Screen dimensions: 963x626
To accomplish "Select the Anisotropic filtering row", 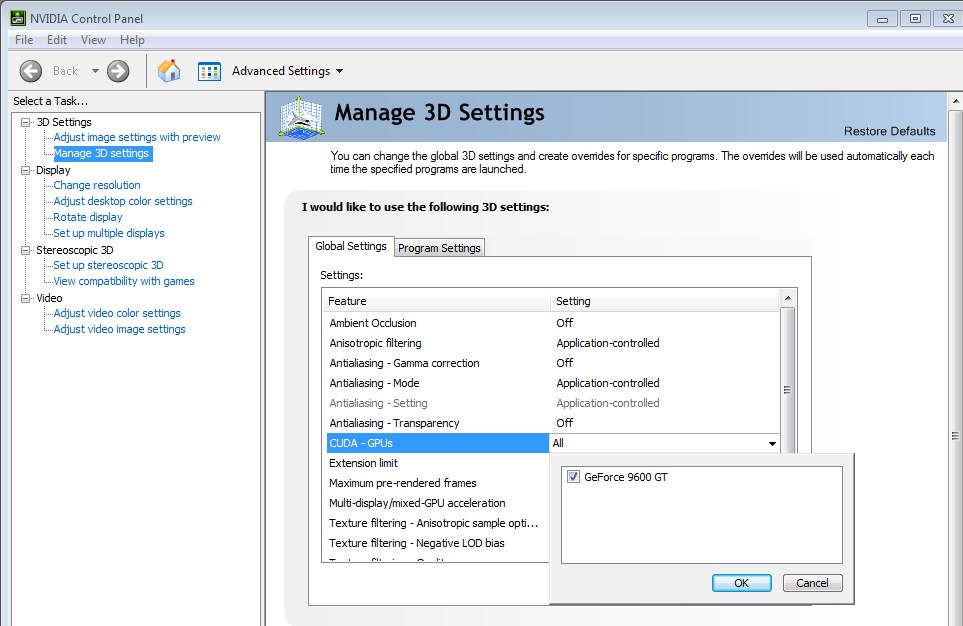I will pyautogui.click(x=552, y=343).
